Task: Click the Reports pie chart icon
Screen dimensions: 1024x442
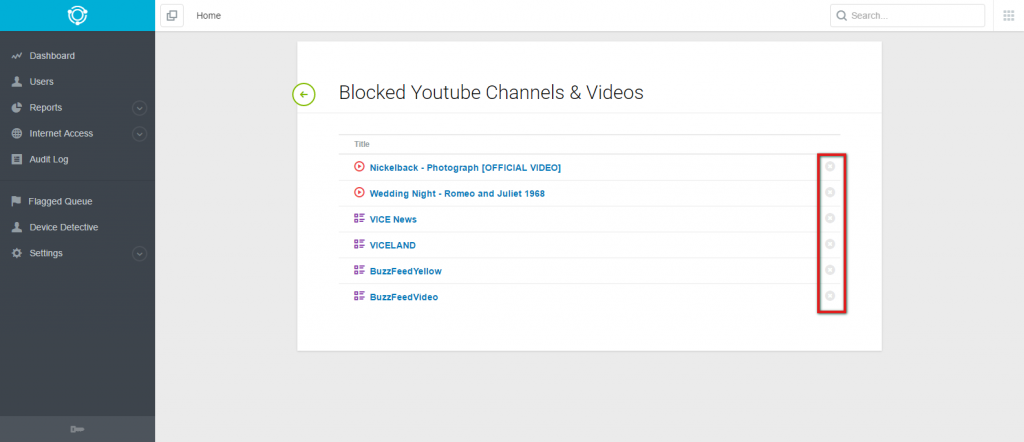Action: 17,108
